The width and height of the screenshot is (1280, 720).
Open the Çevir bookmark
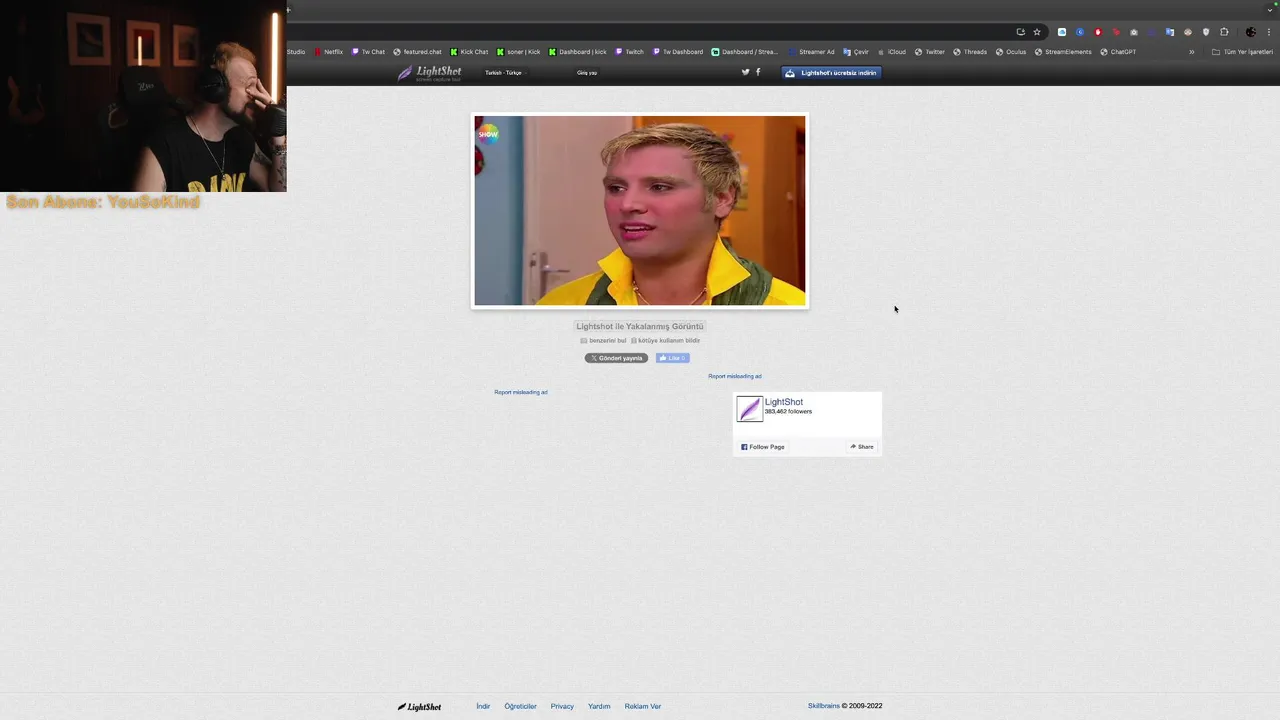(x=856, y=52)
